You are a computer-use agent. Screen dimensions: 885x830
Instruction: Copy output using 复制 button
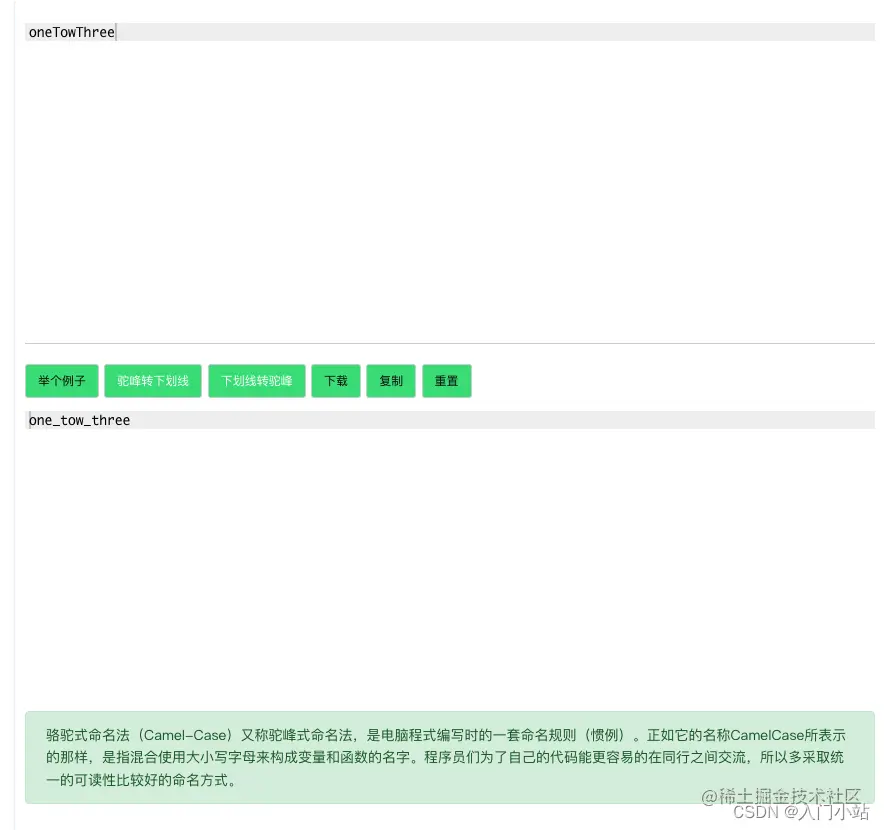391,381
